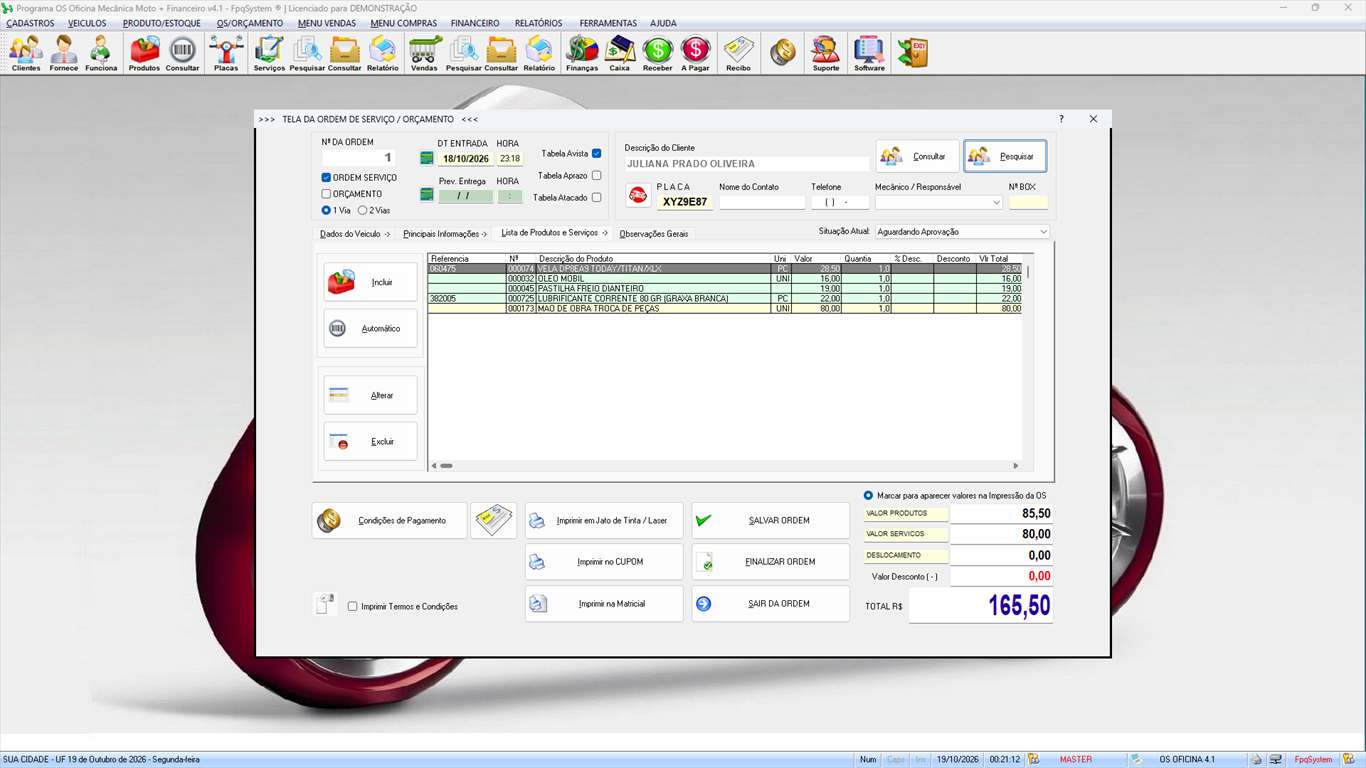Click the Condições de Pagamento button
The image size is (1366, 768).
390,521
